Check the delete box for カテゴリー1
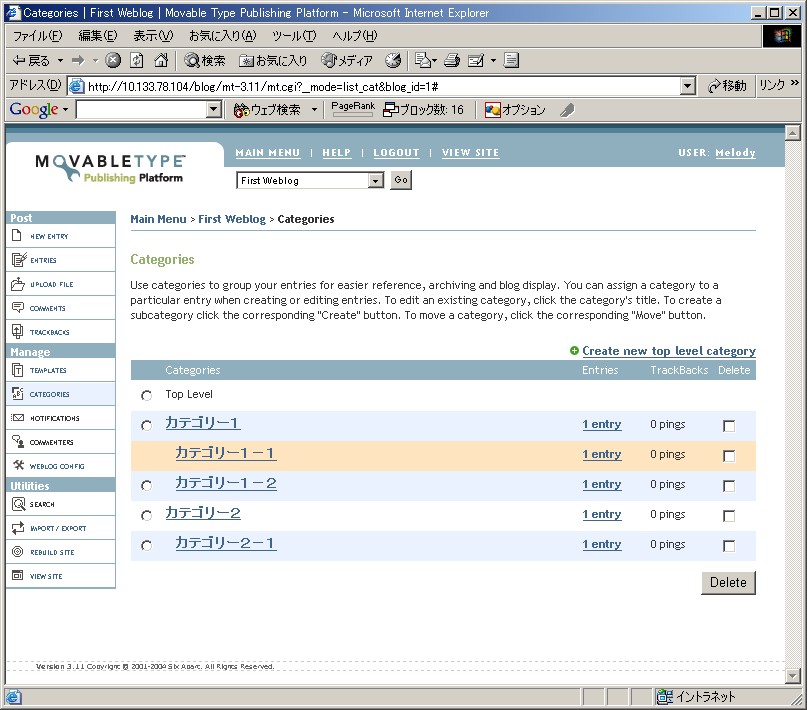The width and height of the screenshot is (807, 710). coord(729,425)
